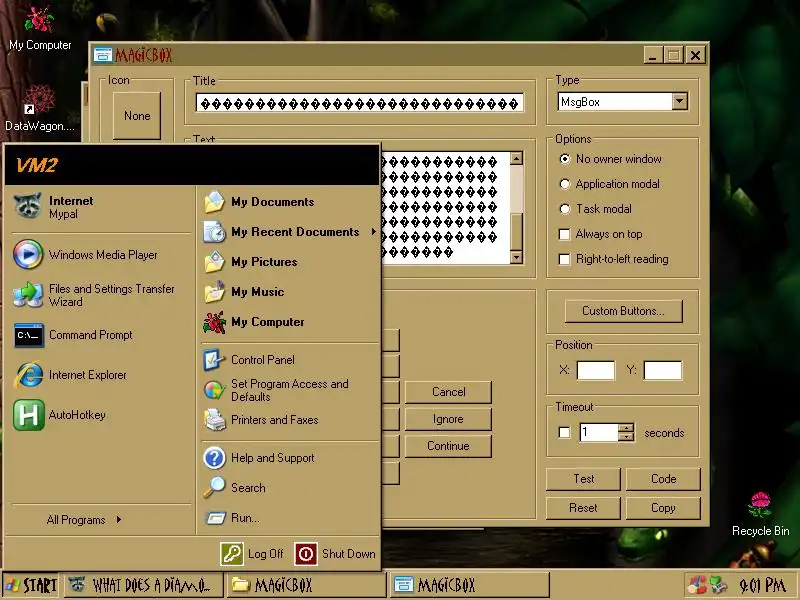
Task: Click the Position Y input field
Action: point(663,370)
